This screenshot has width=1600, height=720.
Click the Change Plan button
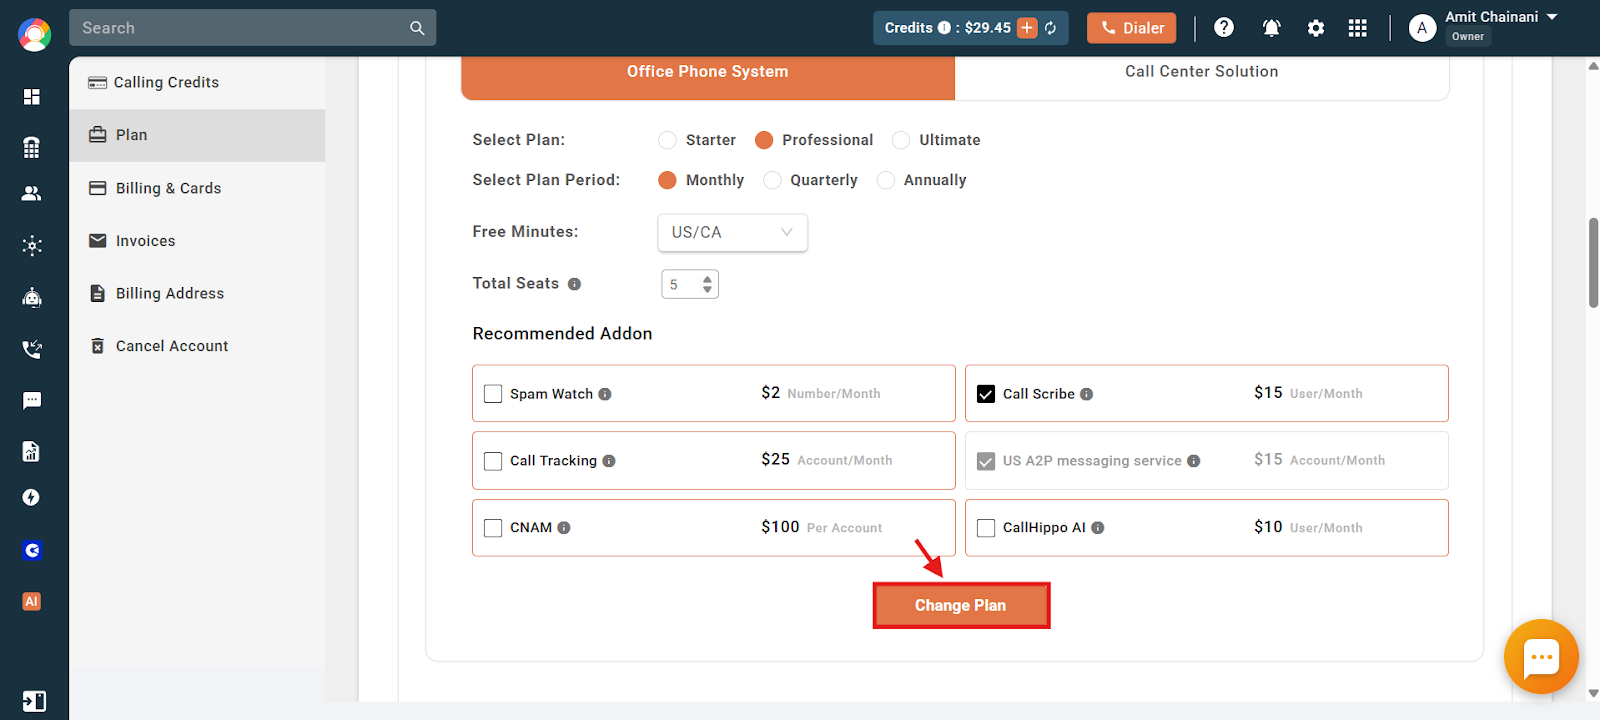click(961, 606)
